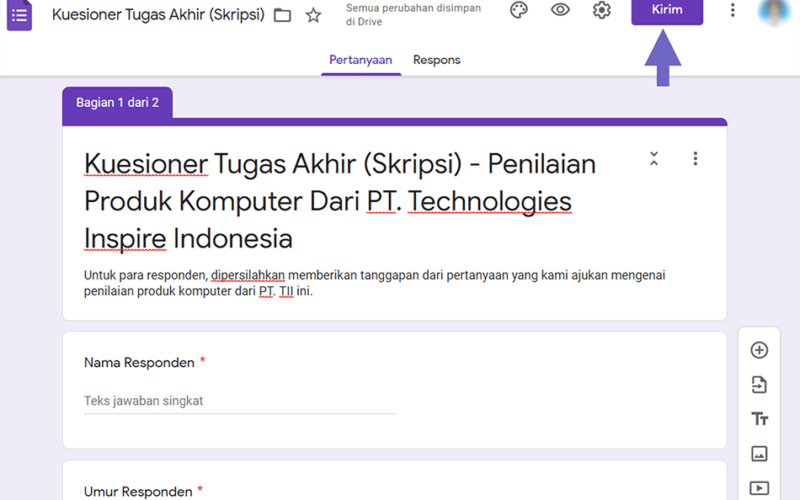Add video icon in side toolbar
This screenshot has width=800, height=500.
[x=759, y=488]
